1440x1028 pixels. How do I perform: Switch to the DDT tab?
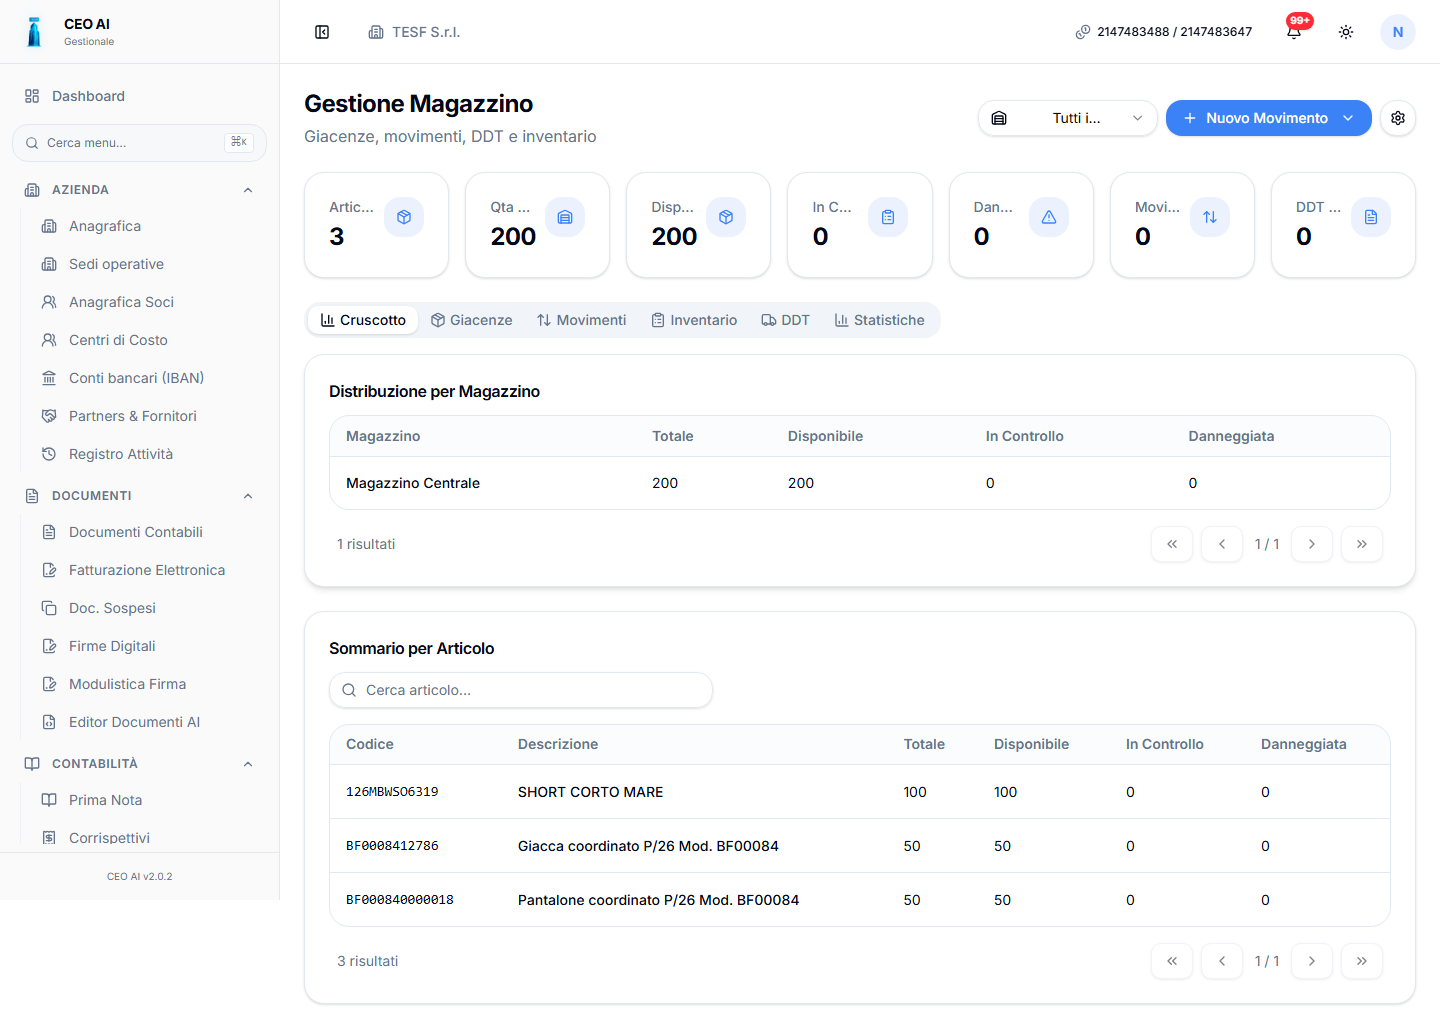785,320
